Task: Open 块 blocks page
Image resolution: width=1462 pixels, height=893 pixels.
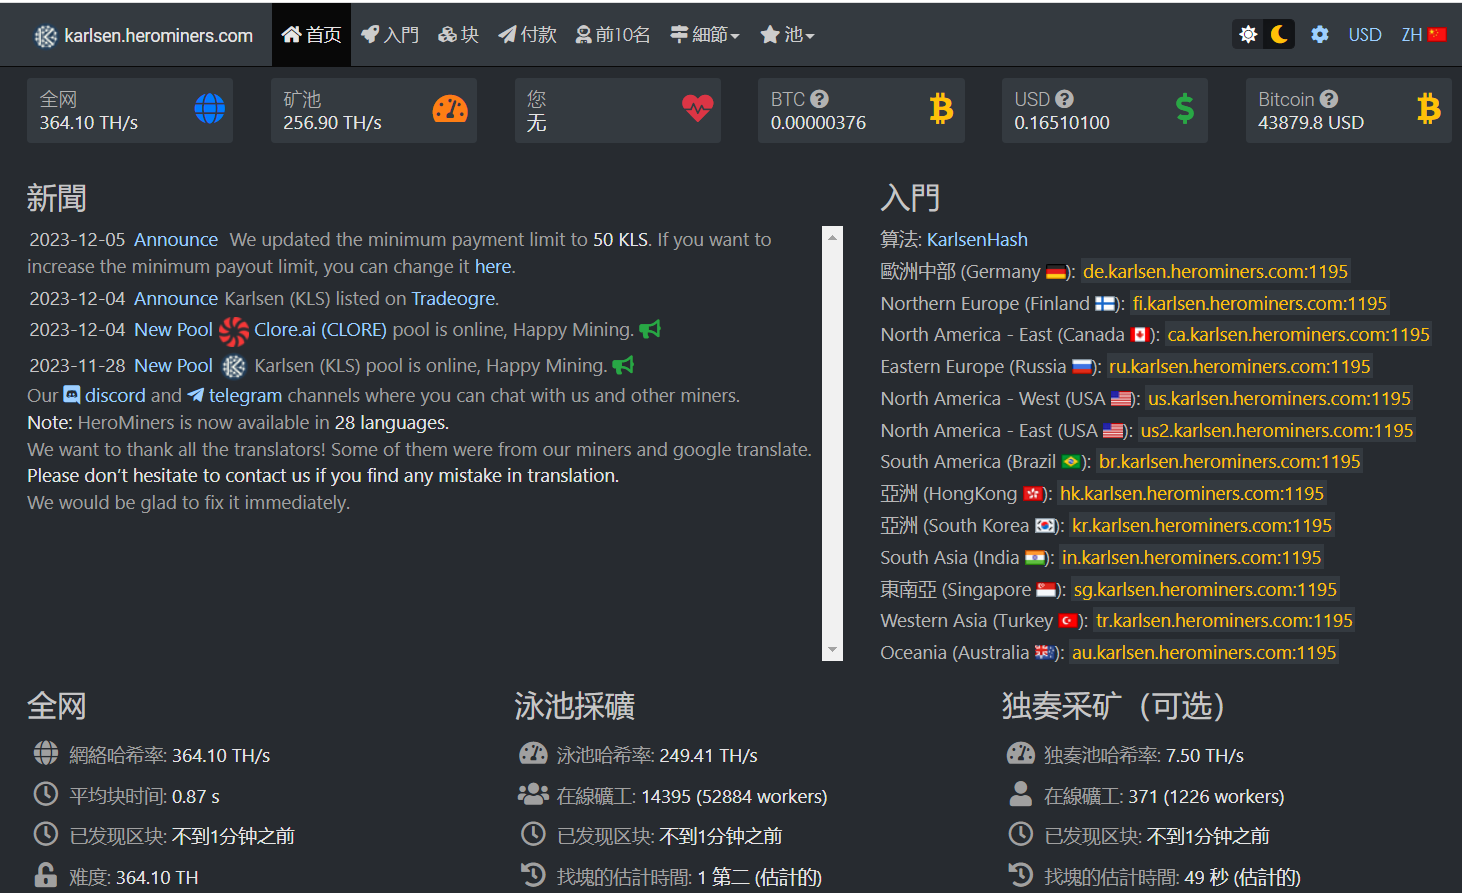Action: [x=459, y=35]
